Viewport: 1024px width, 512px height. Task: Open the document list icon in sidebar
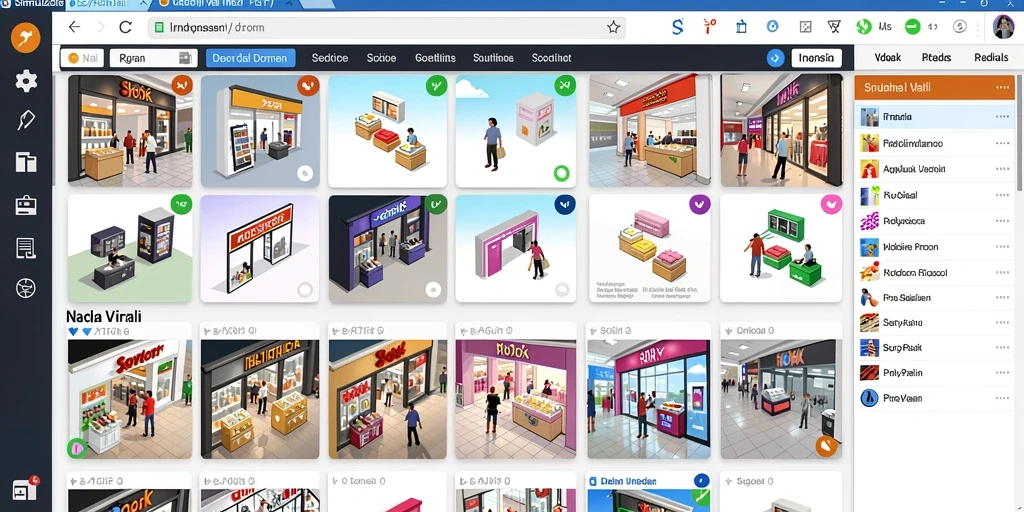click(26, 248)
